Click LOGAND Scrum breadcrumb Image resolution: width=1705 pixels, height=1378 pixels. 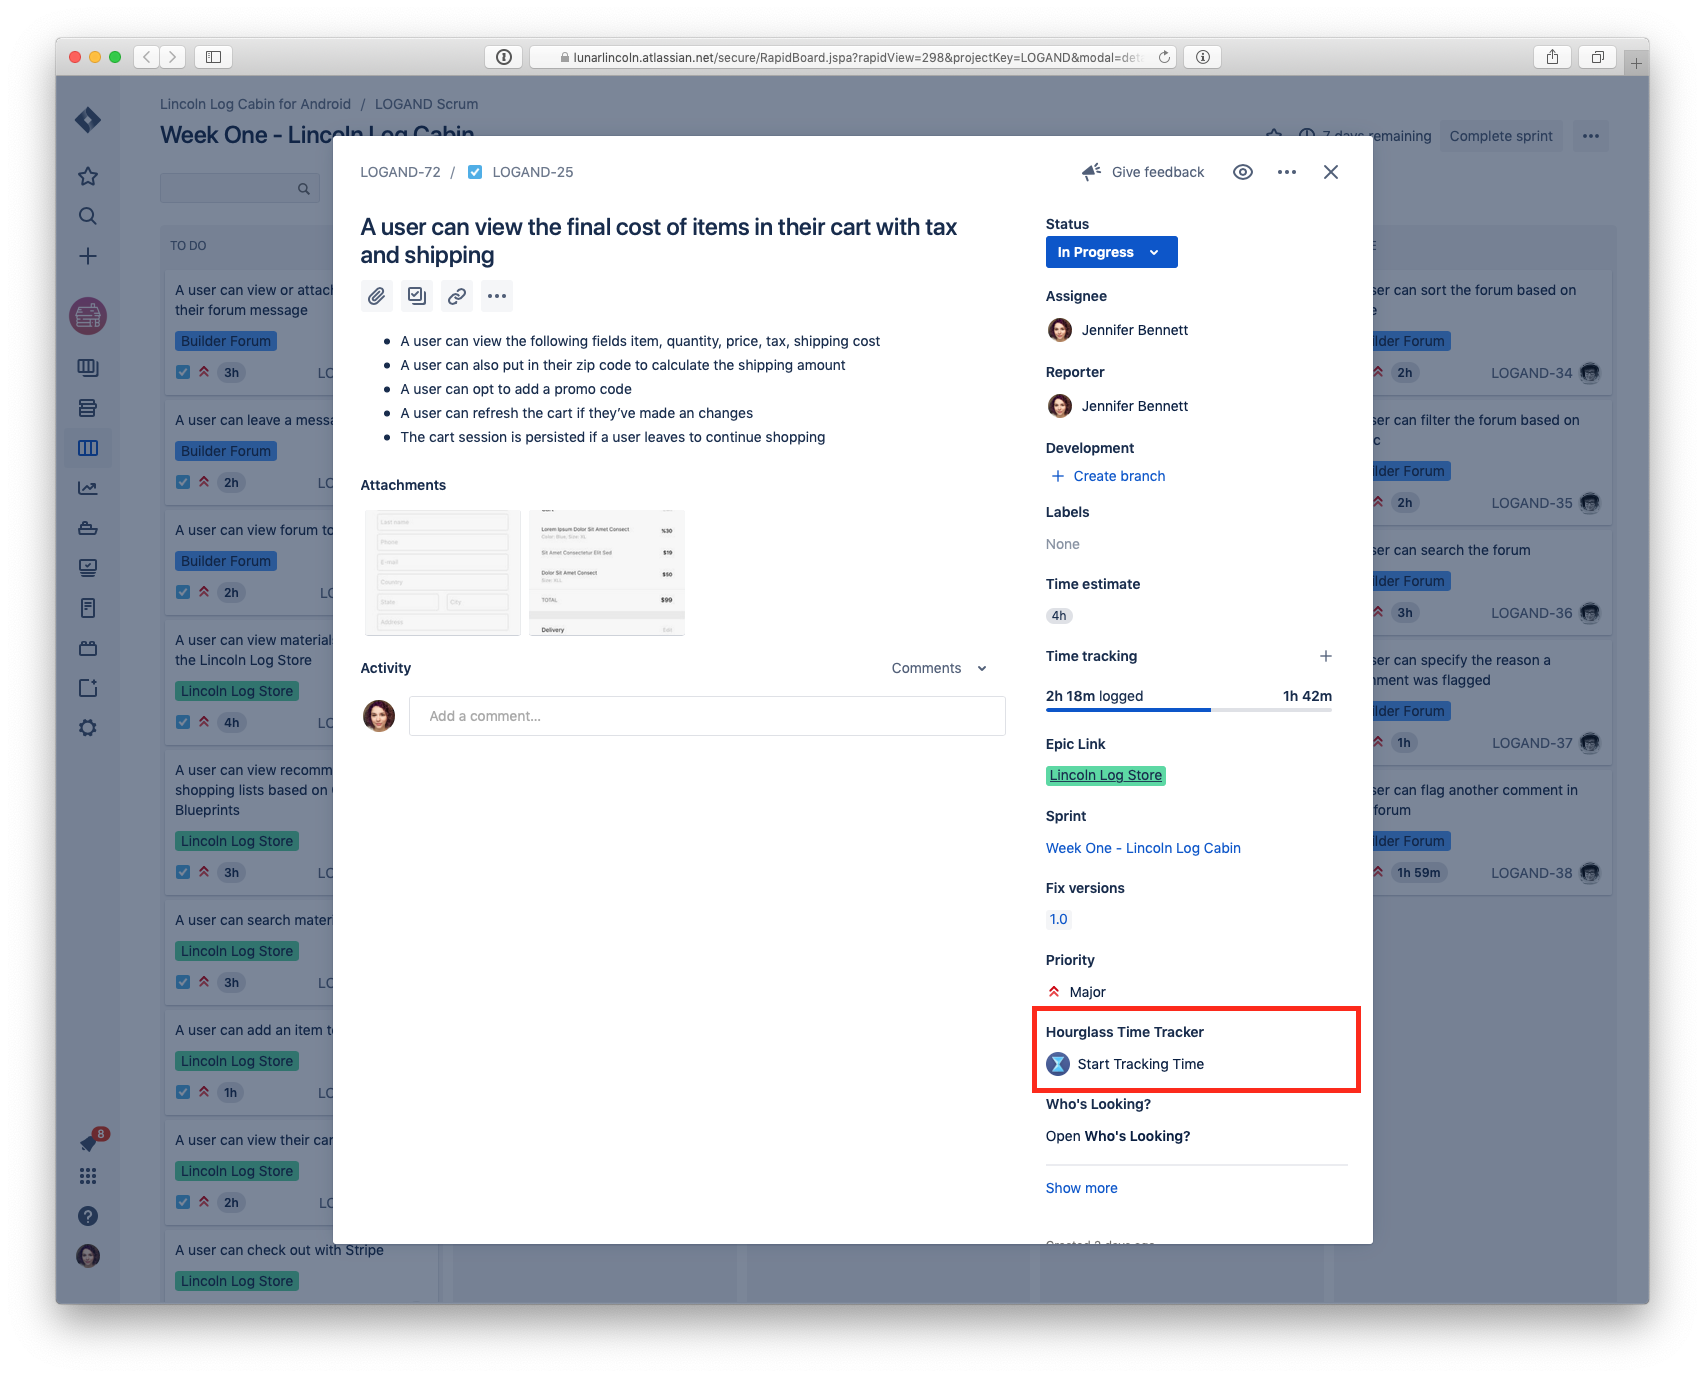tap(426, 104)
